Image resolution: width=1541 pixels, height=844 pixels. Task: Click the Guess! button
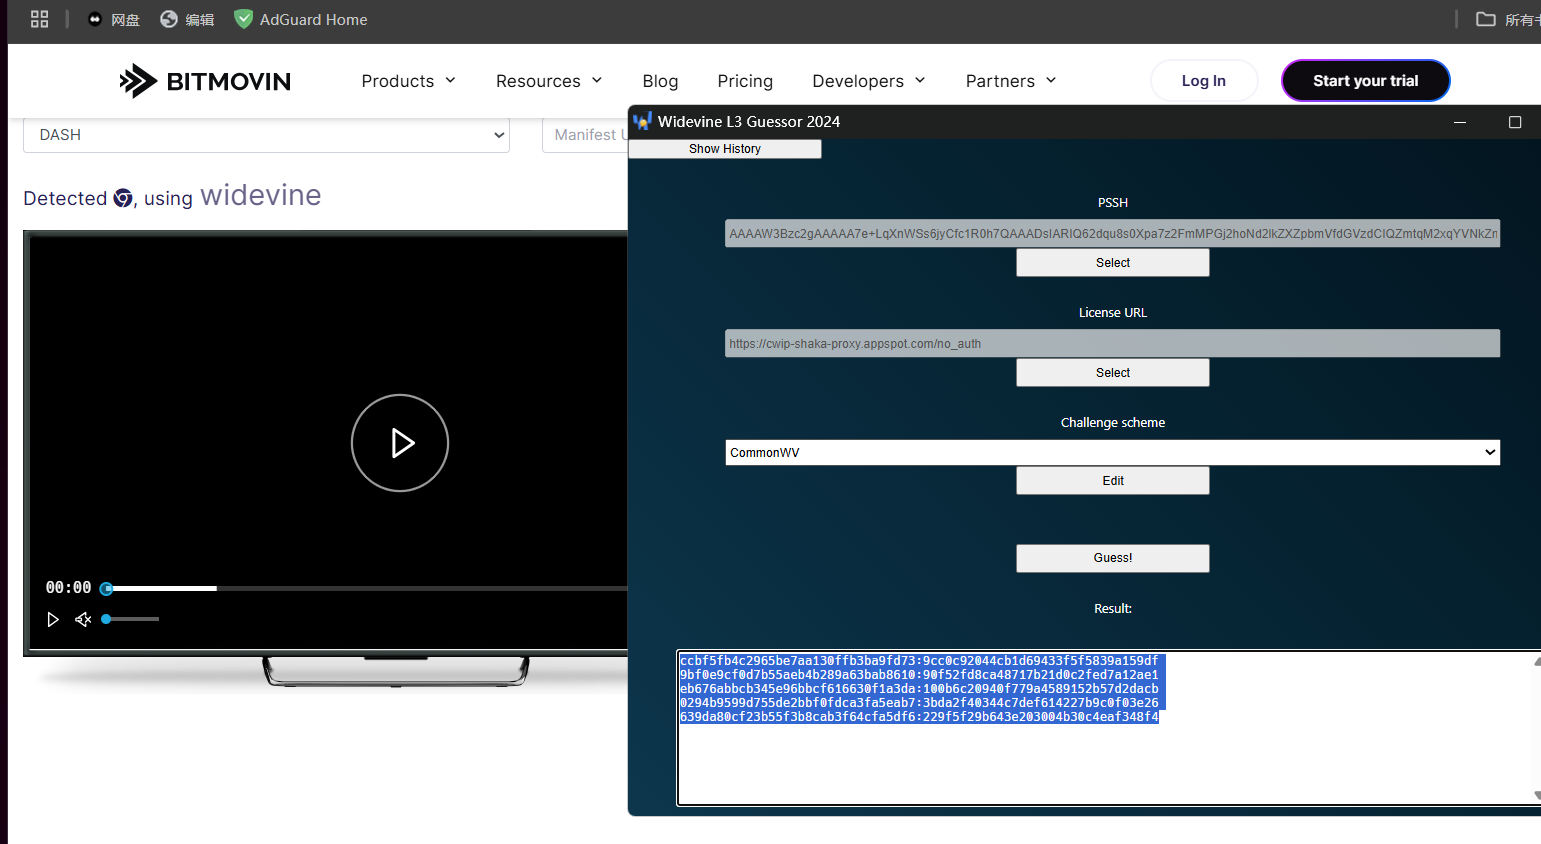[1113, 558]
